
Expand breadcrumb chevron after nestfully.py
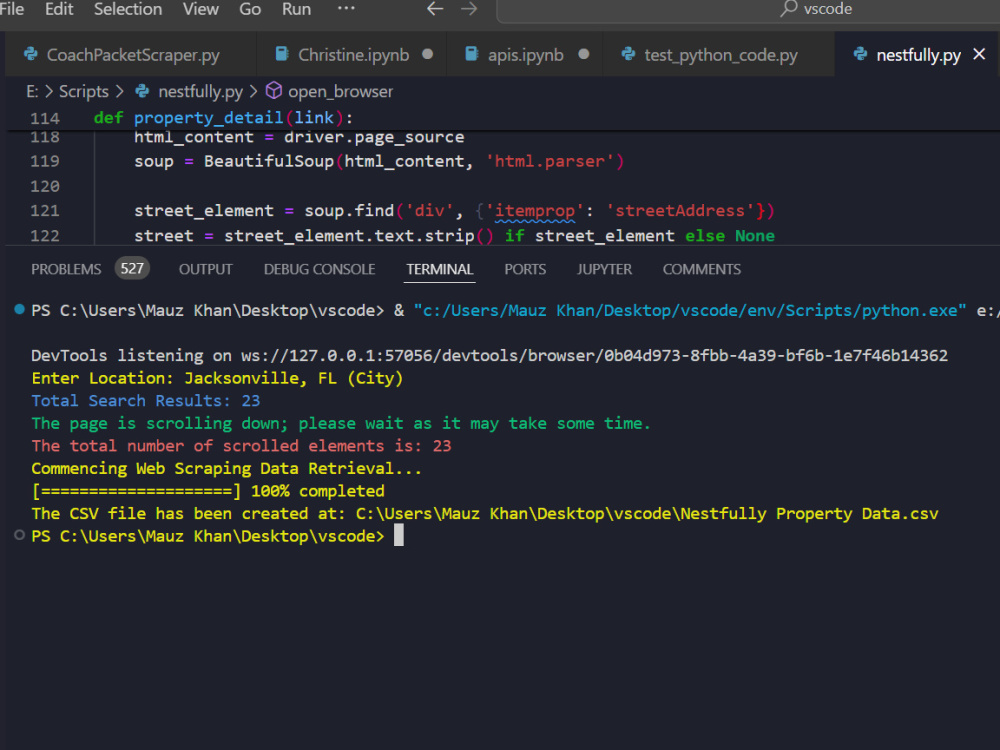pos(253,91)
